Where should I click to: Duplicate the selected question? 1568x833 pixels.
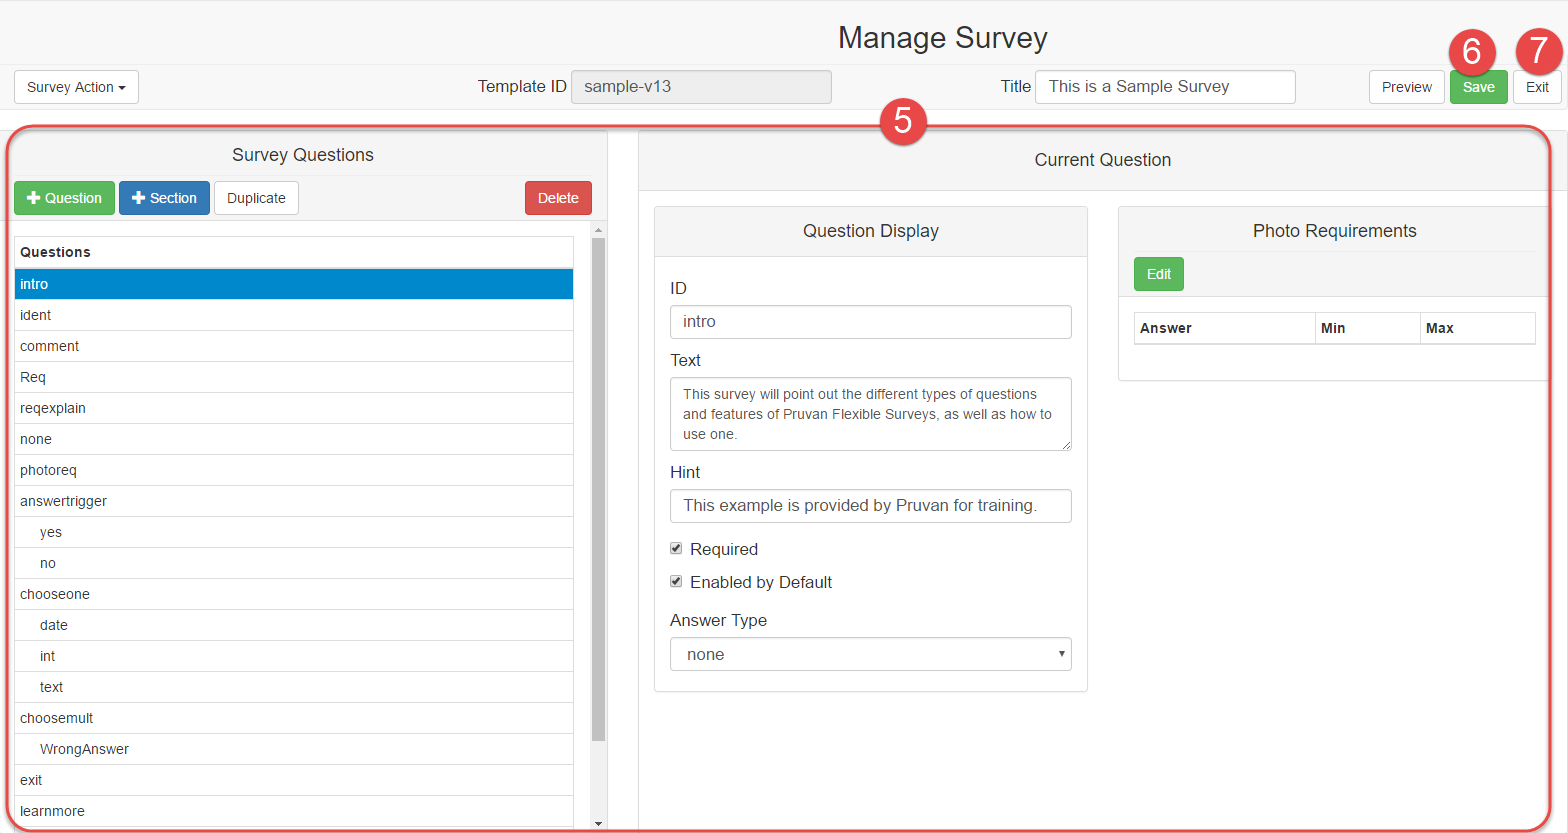pos(256,198)
